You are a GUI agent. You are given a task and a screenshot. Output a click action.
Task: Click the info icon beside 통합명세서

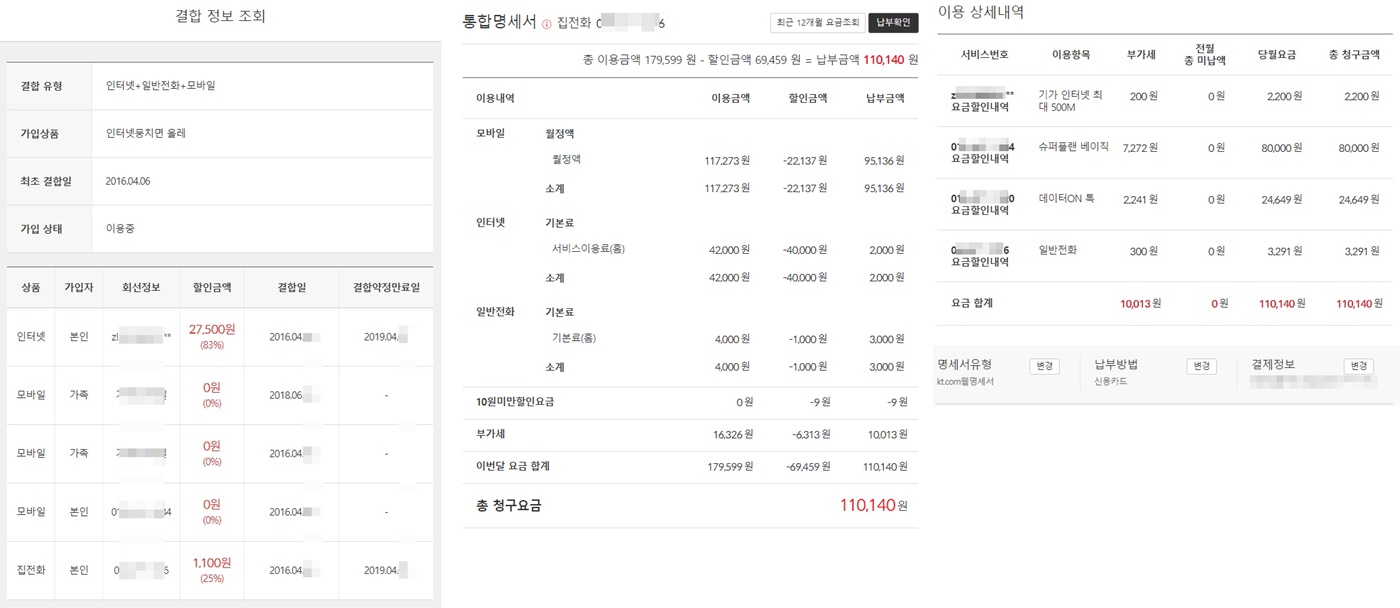click(547, 24)
